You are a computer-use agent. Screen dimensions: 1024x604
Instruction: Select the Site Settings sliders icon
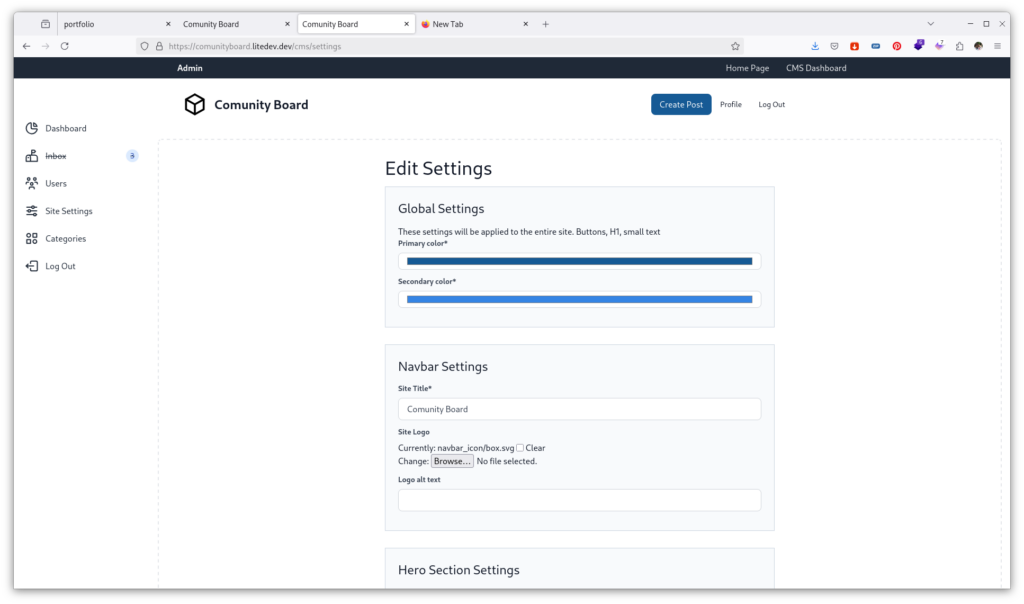tap(32, 211)
